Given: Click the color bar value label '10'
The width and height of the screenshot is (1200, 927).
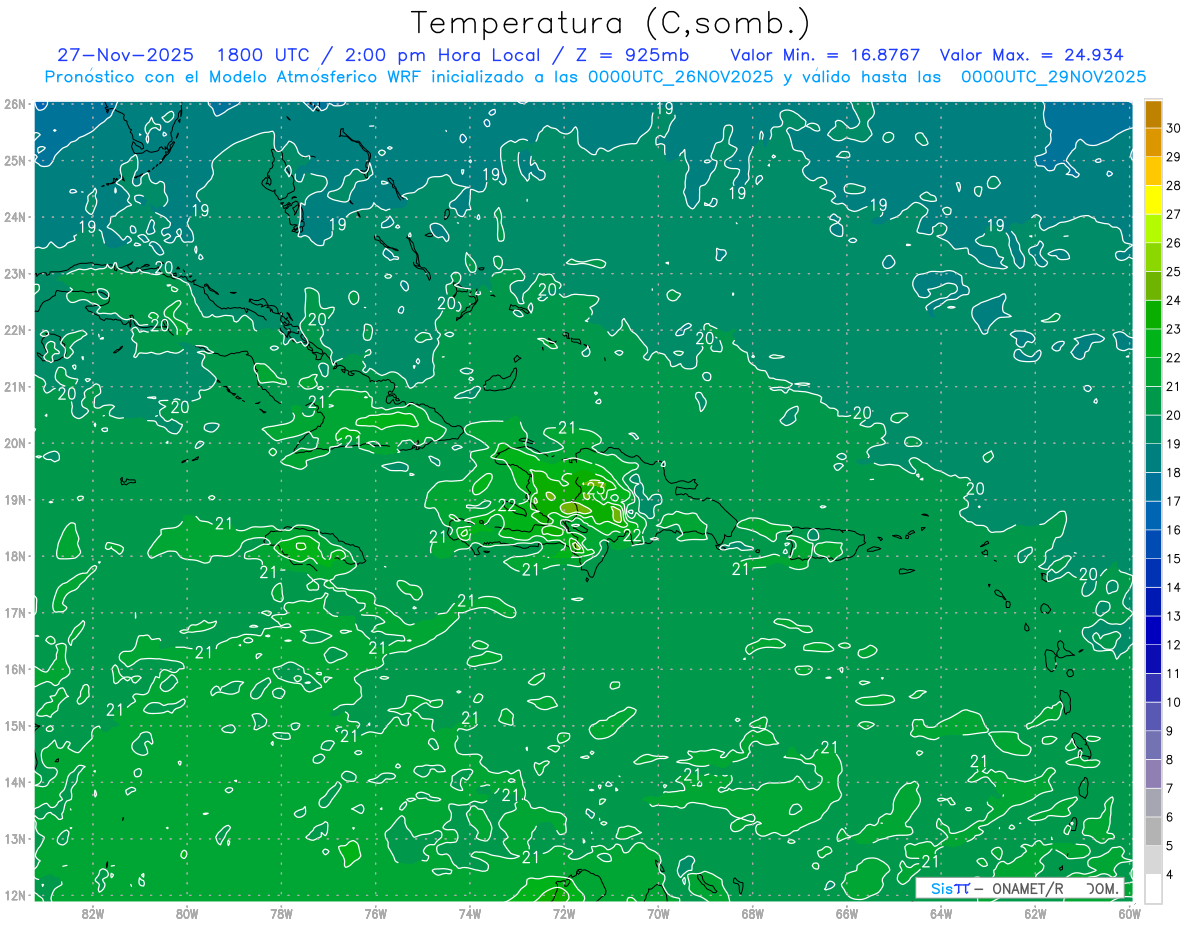Looking at the screenshot, I should pos(1174,702).
